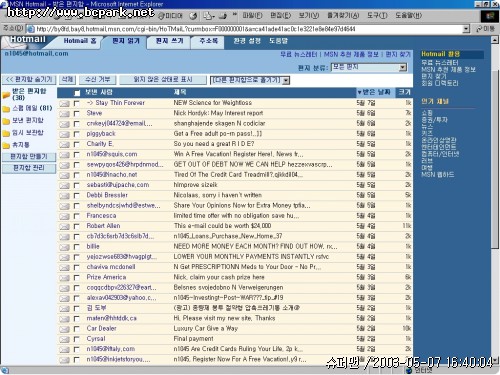This screenshot has height=375, width=500.
Task: Tick checkbox next to Robert Allen
Action: [76, 227]
